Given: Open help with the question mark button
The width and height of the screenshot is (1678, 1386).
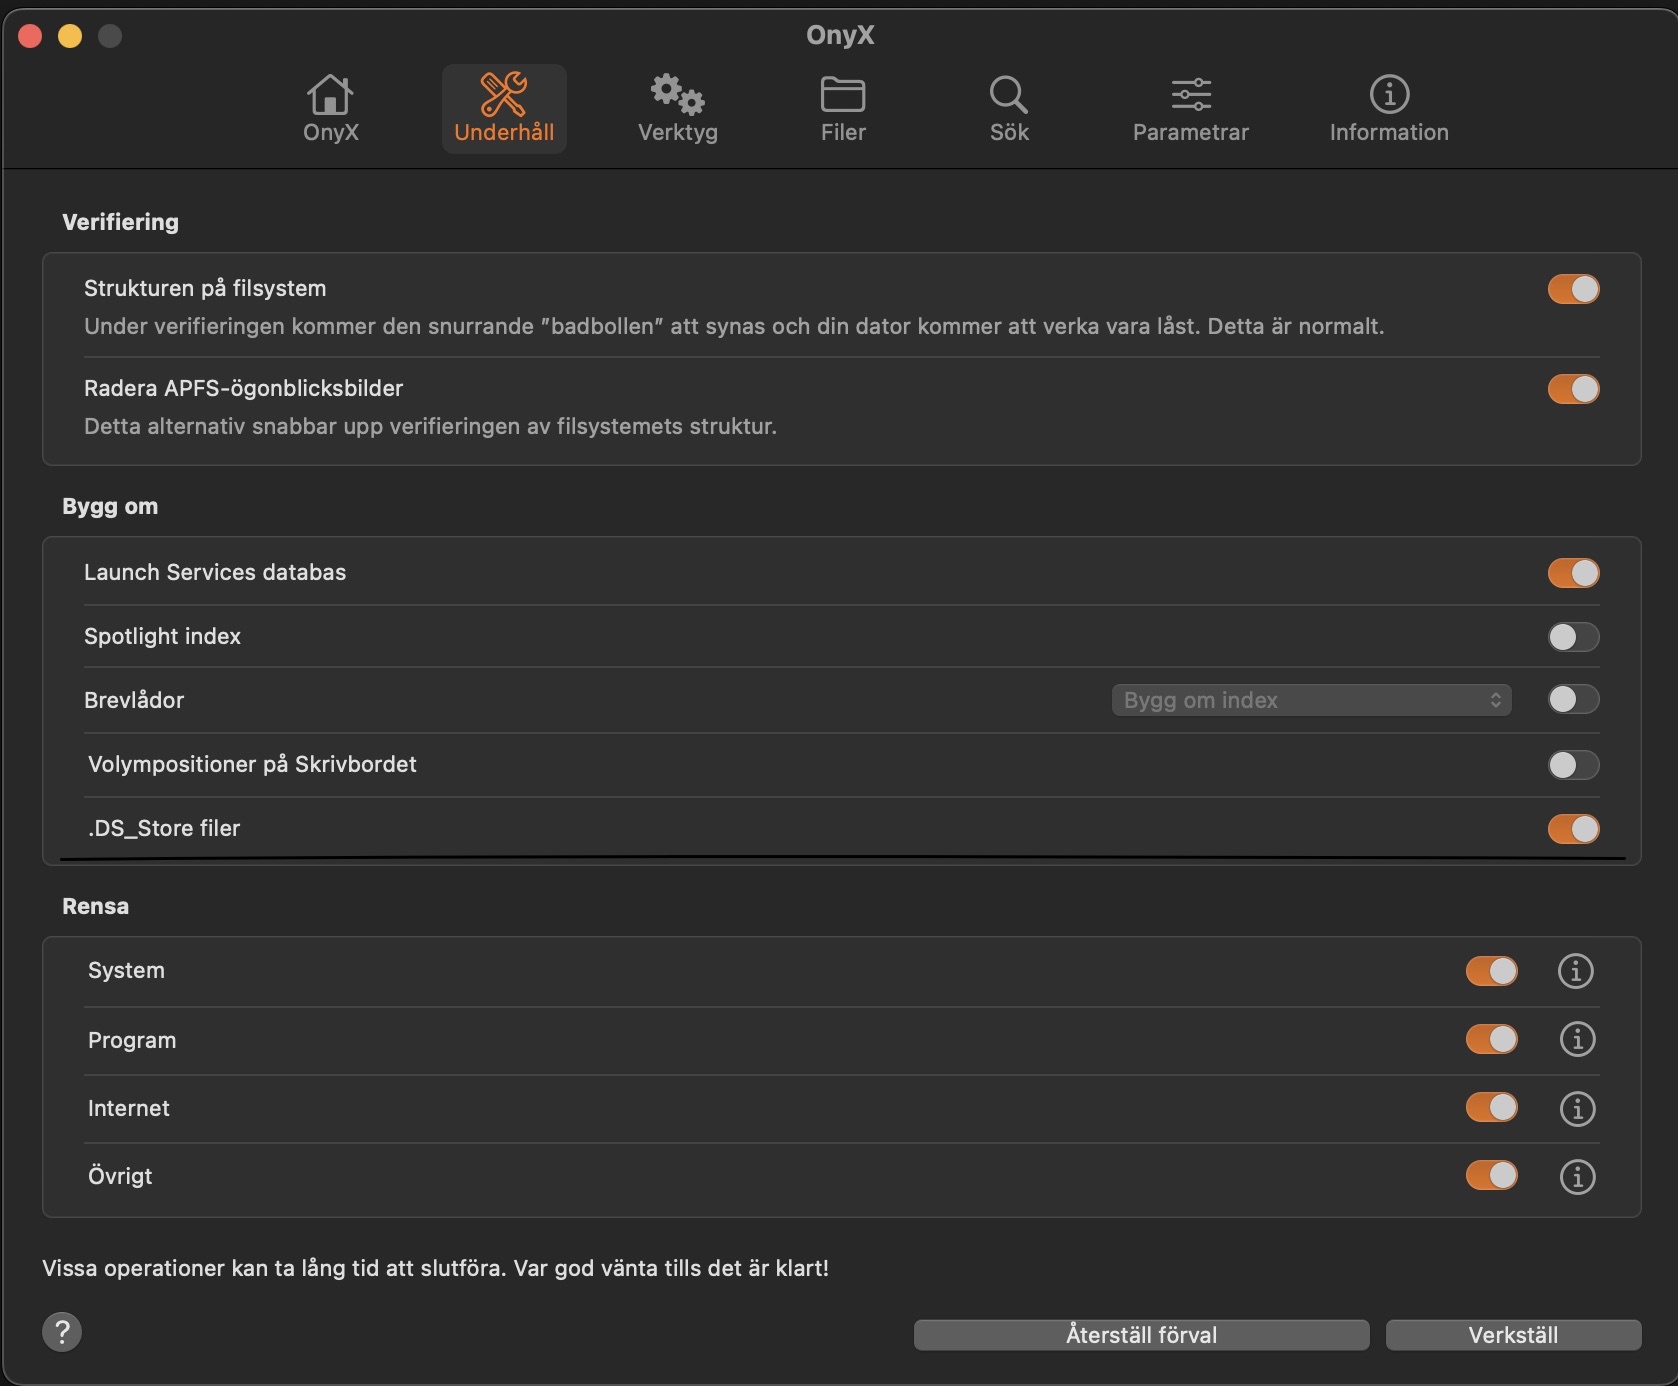Looking at the screenshot, I should click(x=62, y=1332).
